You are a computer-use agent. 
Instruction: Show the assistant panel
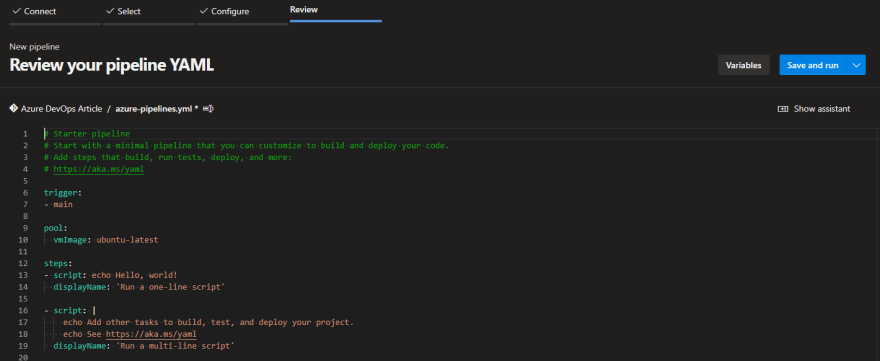tap(814, 109)
